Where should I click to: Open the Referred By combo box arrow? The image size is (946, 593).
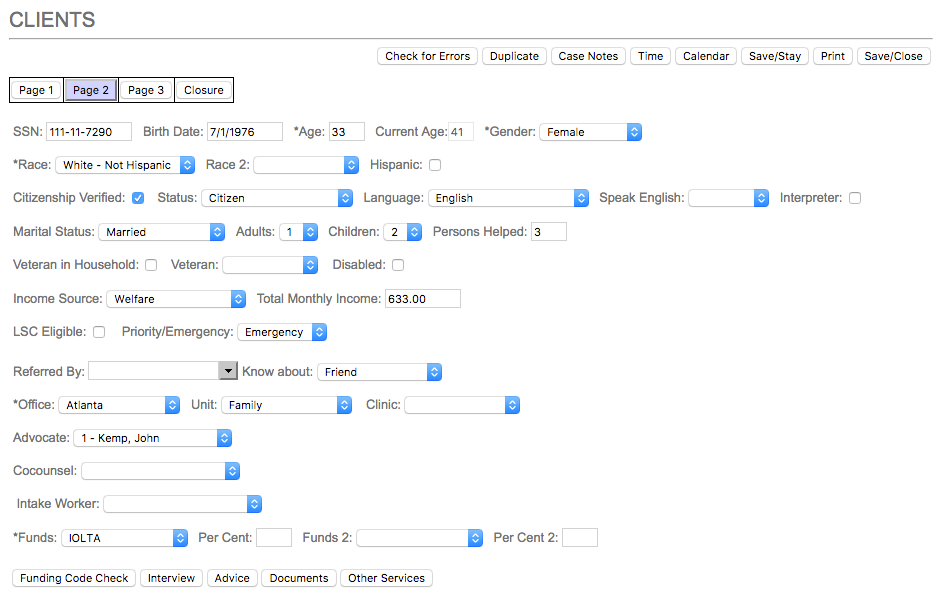228,371
